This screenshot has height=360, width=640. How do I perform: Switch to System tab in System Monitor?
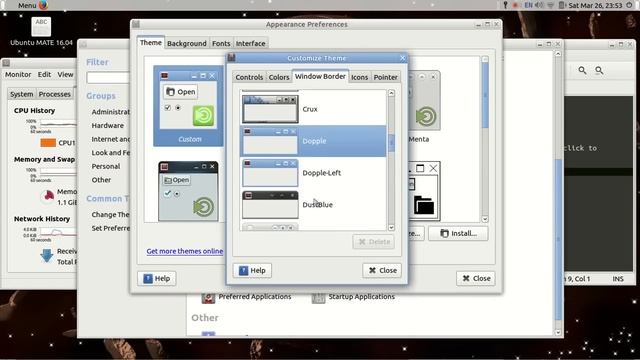coord(22,94)
